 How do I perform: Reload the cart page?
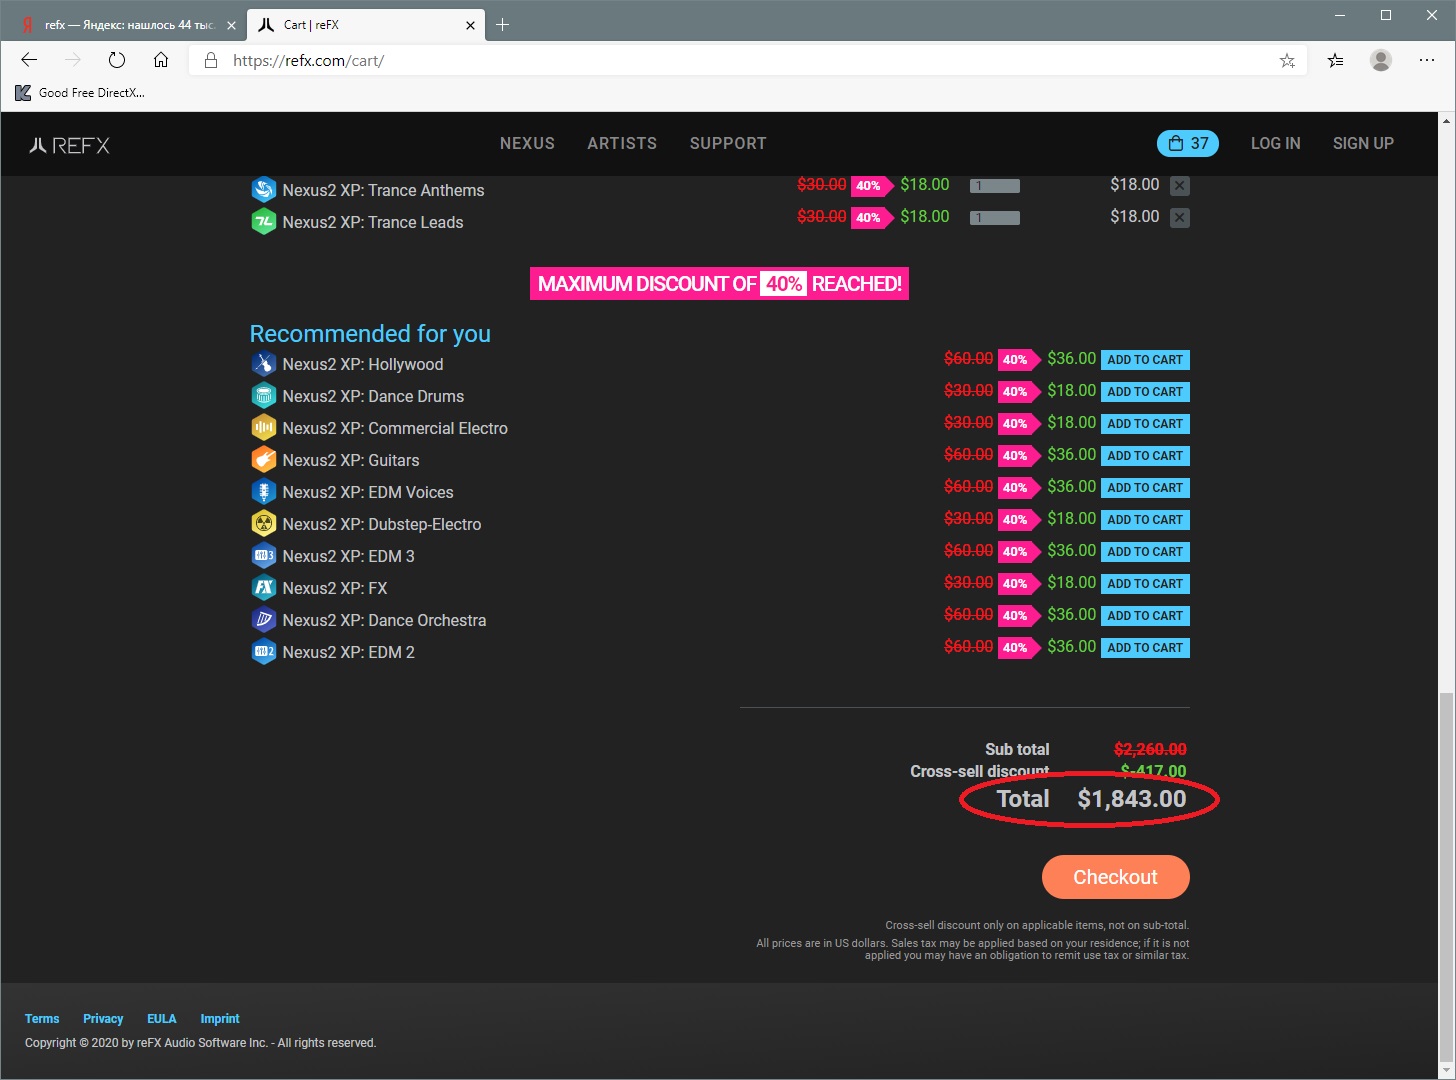click(x=117, y=60)
